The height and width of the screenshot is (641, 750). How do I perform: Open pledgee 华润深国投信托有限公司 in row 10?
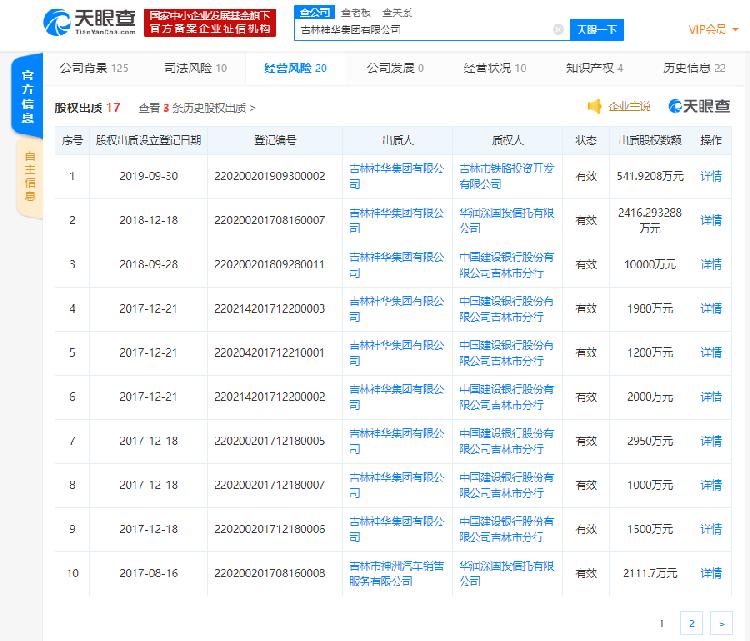[507, 573]
